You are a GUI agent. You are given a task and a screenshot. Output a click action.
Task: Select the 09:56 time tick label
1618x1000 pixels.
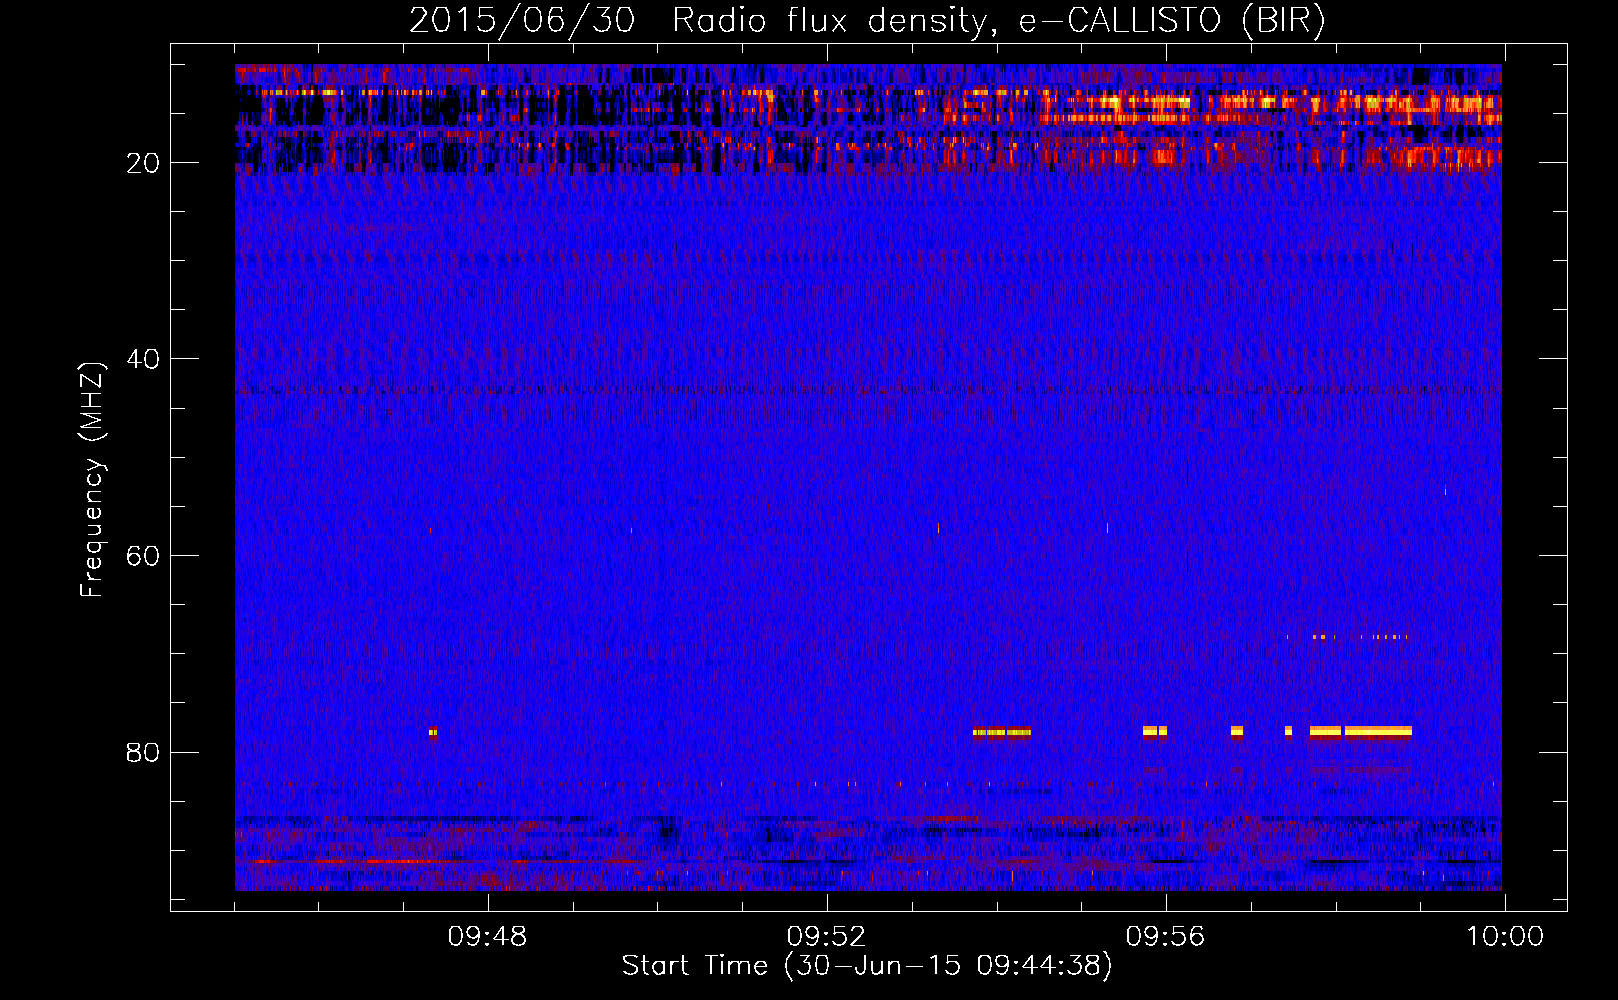coord(1165,937)
